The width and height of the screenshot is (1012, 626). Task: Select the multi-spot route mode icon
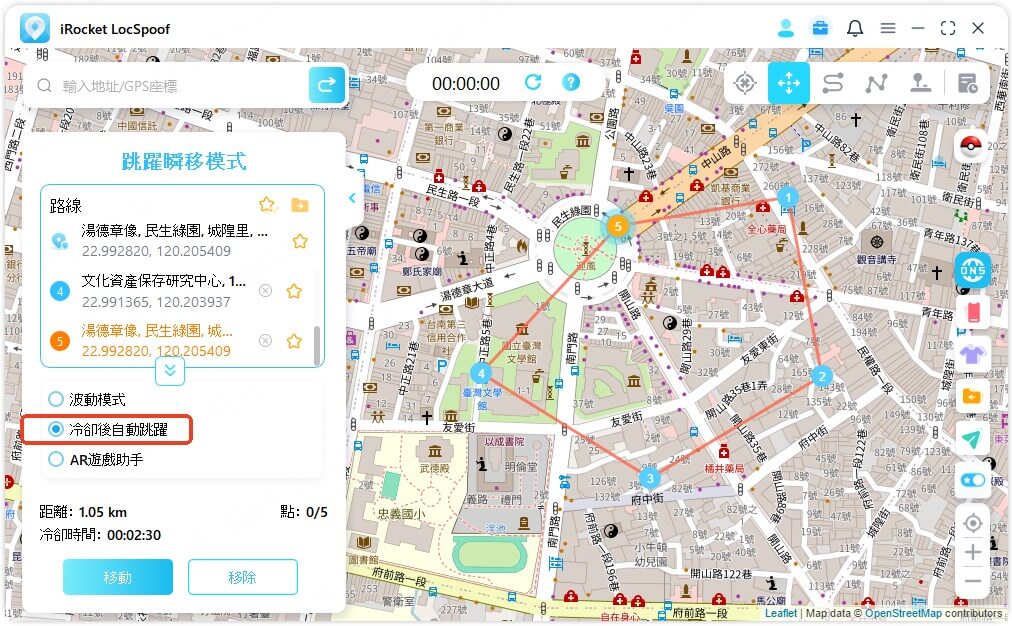click(x=876, y=83)
